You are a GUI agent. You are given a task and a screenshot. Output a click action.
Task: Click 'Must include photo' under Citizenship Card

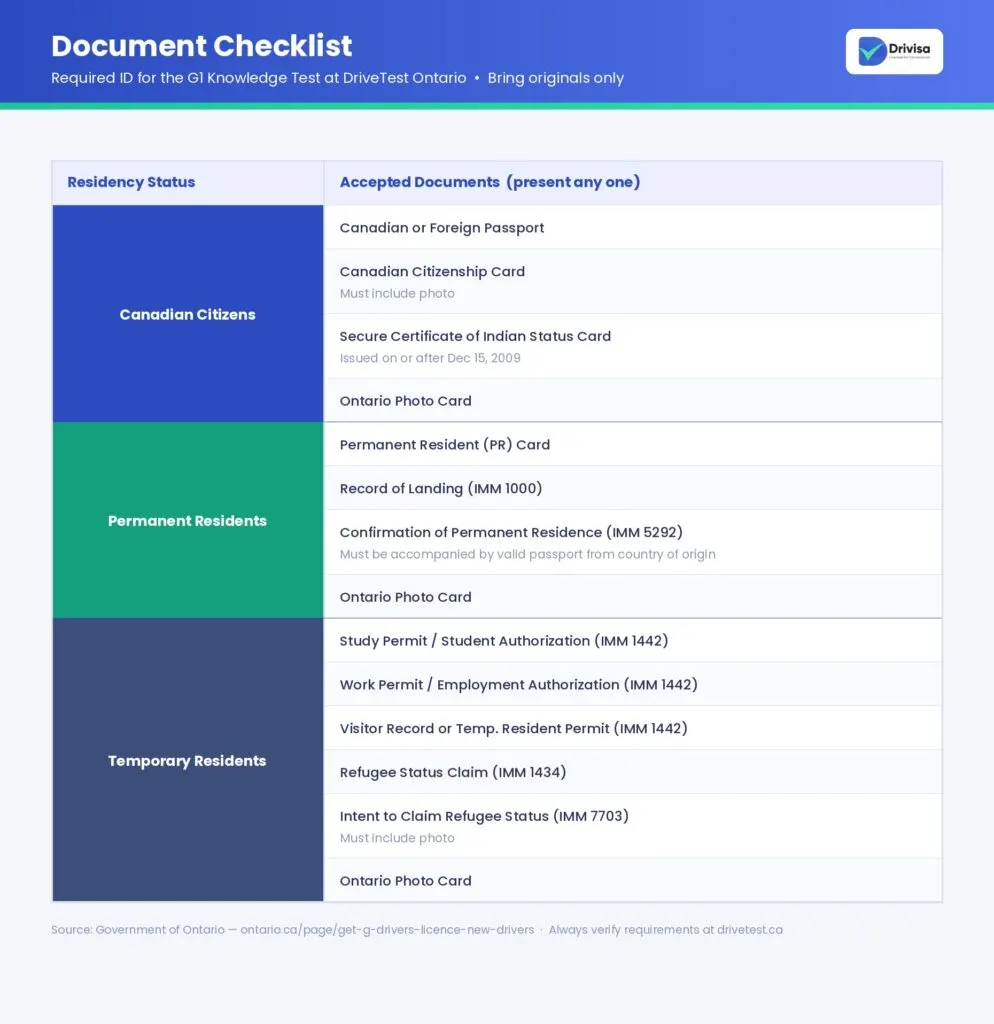click(x=397, y=293)
